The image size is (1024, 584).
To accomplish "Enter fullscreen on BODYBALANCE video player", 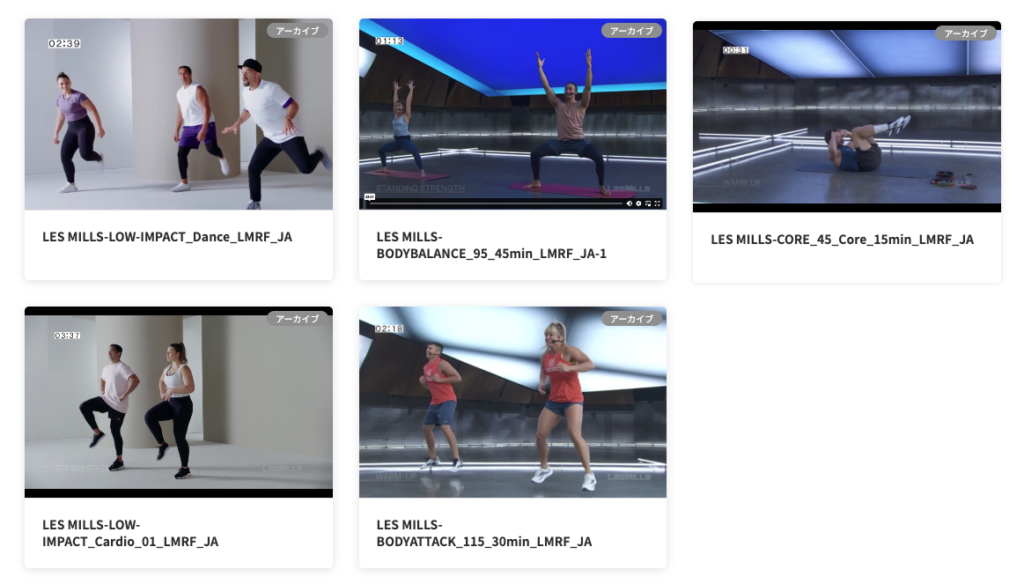I will tap(657, 203).
